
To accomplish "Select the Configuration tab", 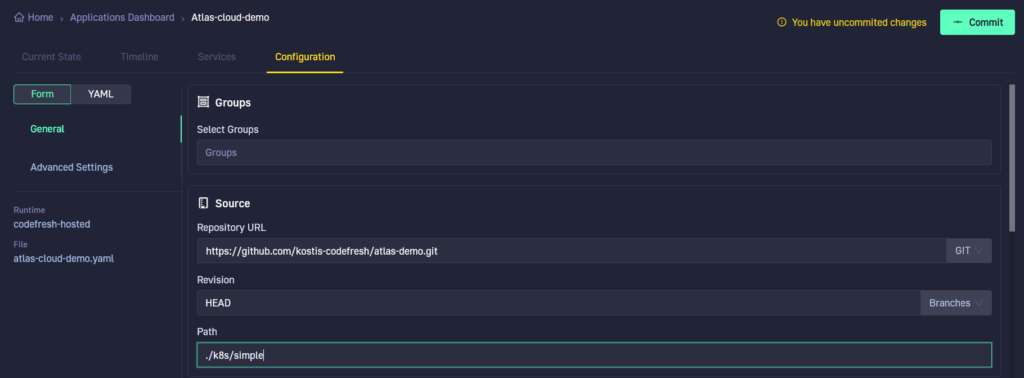I will click(305, 57).
